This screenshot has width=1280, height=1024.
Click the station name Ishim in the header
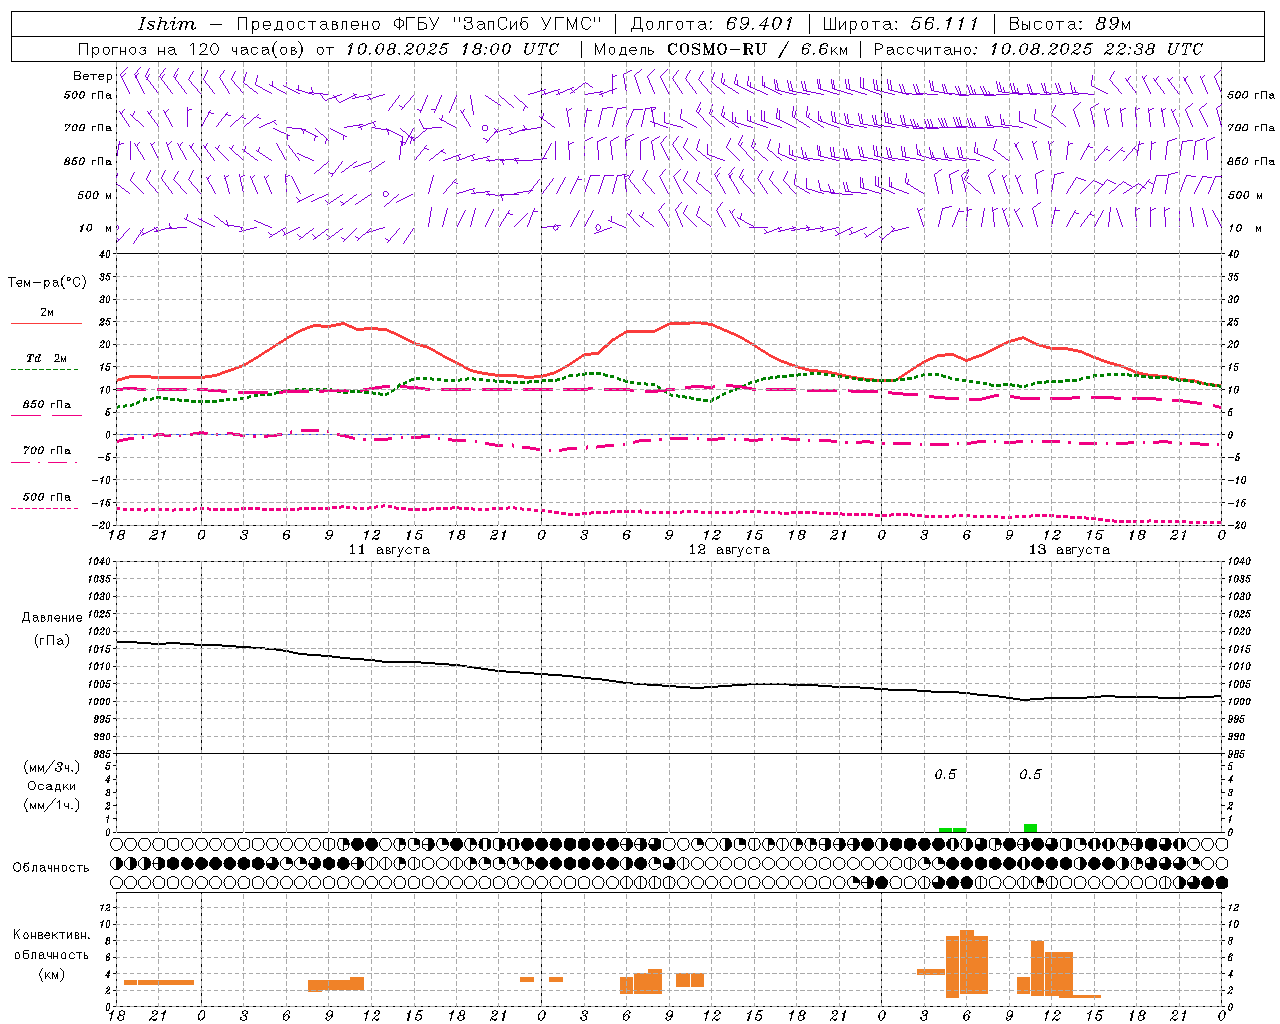click(167, 24)
